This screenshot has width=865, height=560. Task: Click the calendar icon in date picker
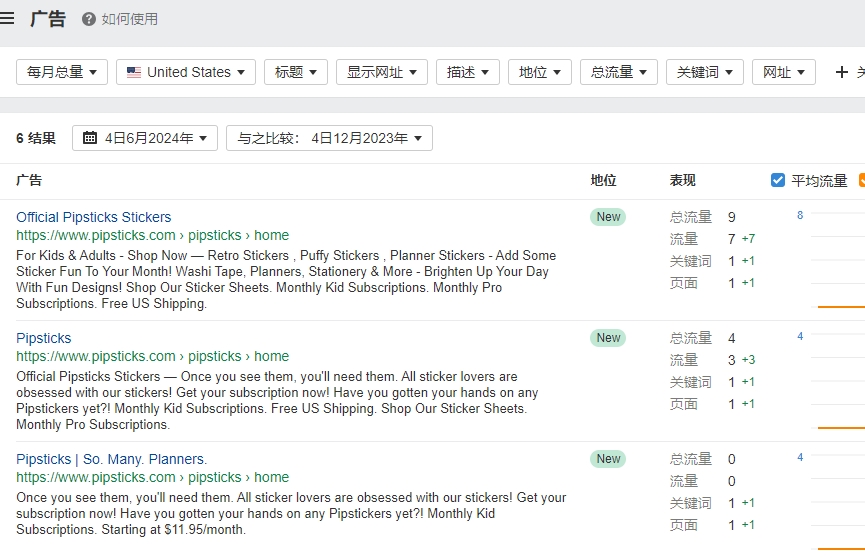(90, 138)
